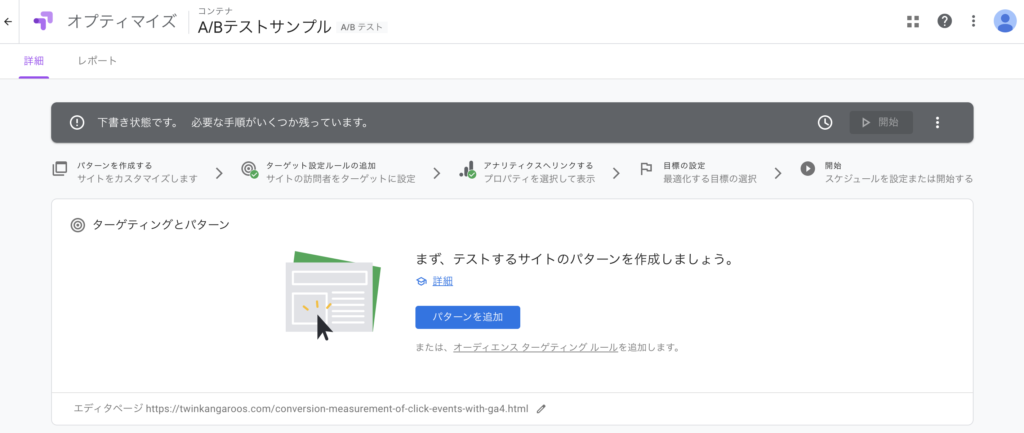Open オーディエンス ターゲティング ルール link

point(535,347)
